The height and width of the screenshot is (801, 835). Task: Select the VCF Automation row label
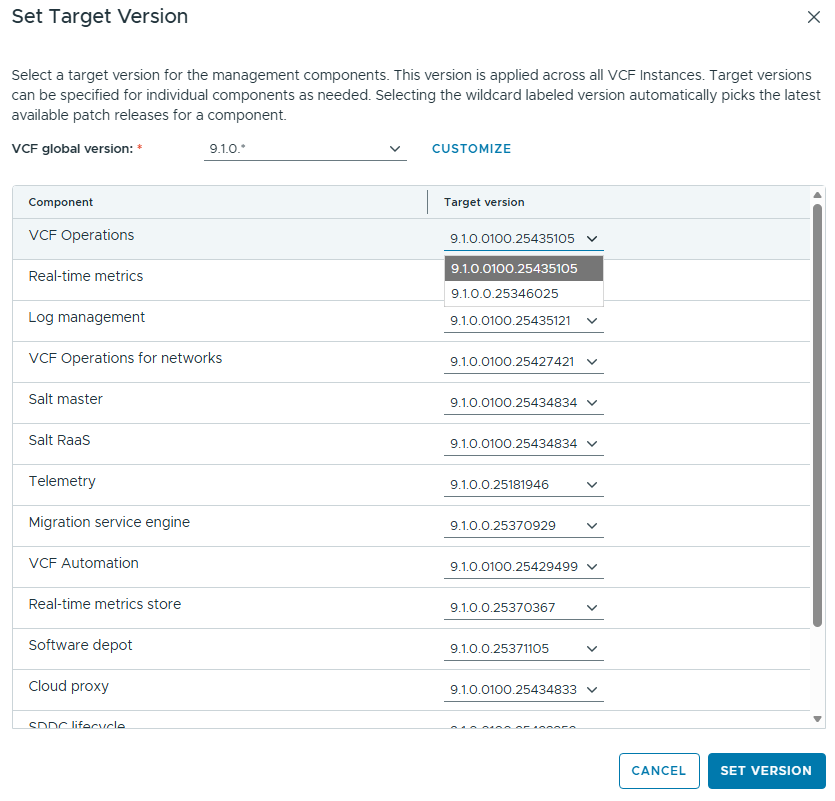(x=84, y=563)
